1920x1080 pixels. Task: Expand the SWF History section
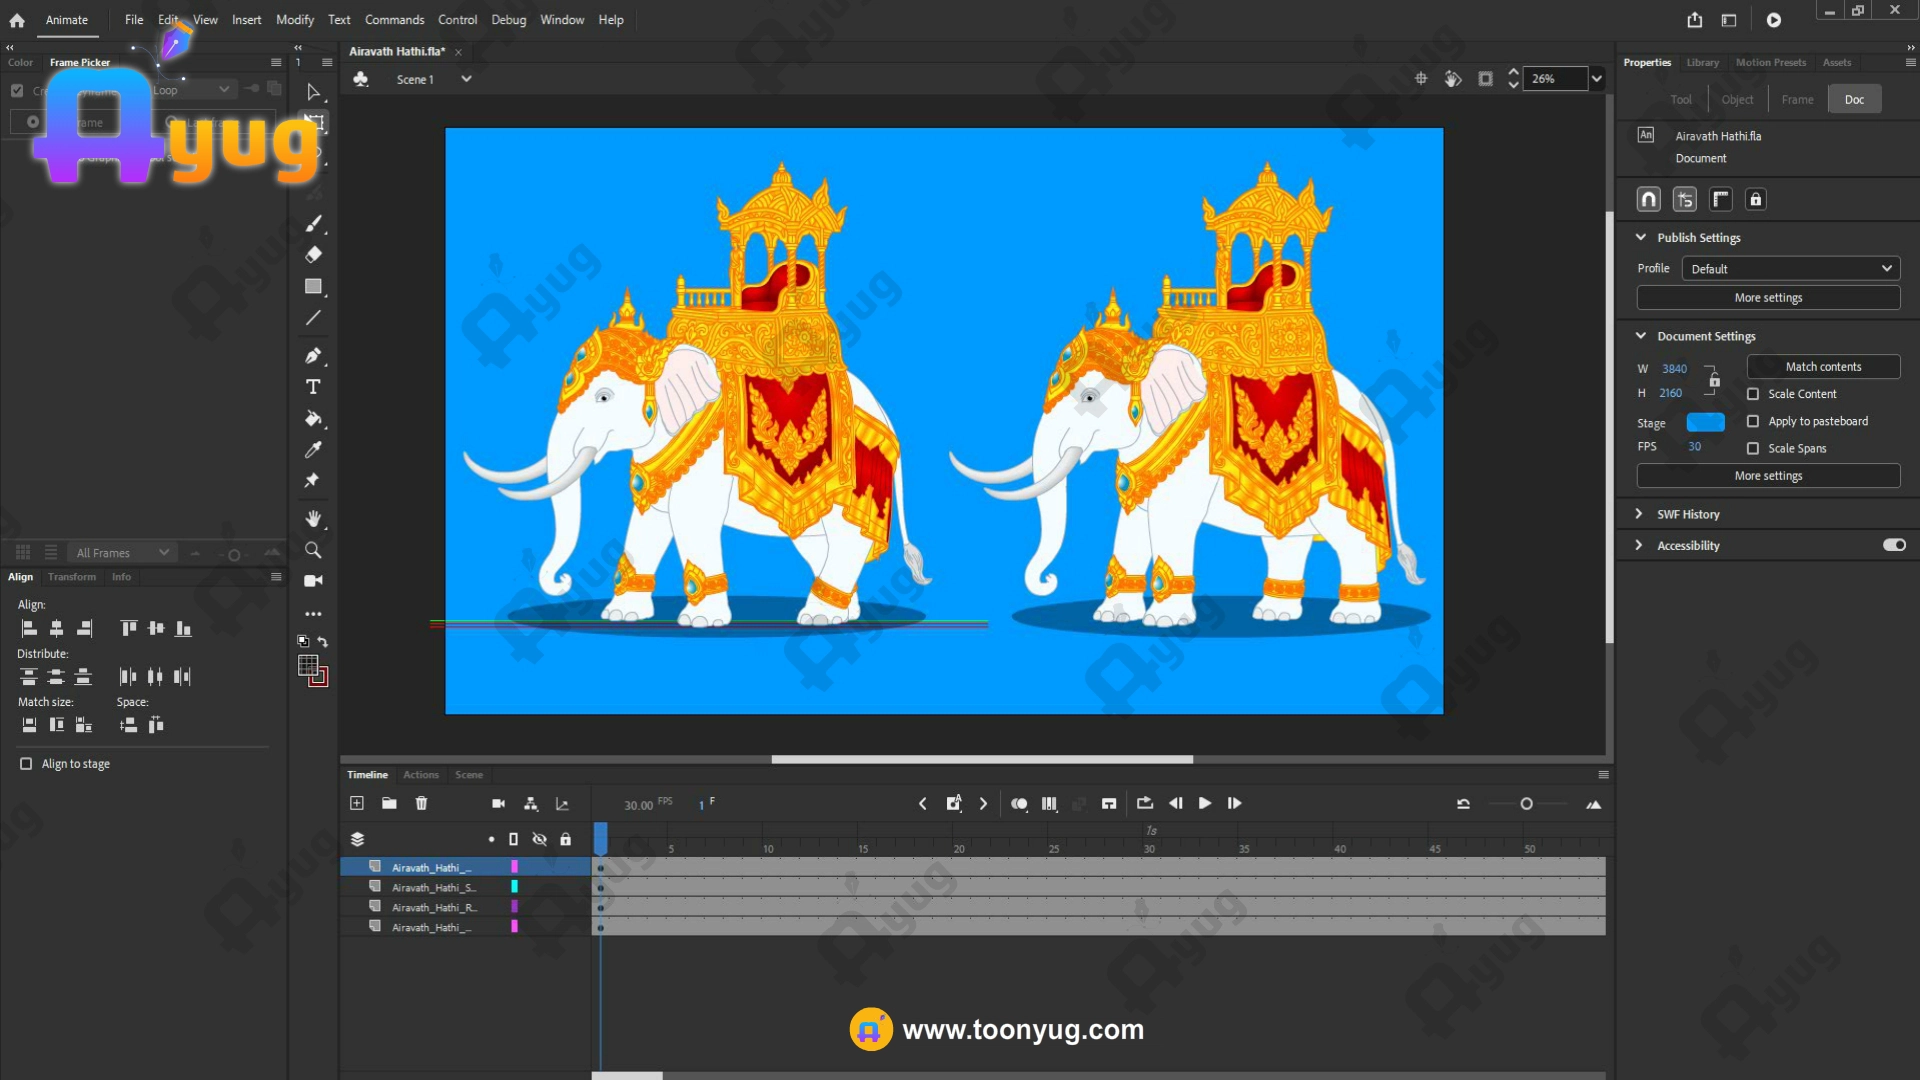coord(1639,514)
